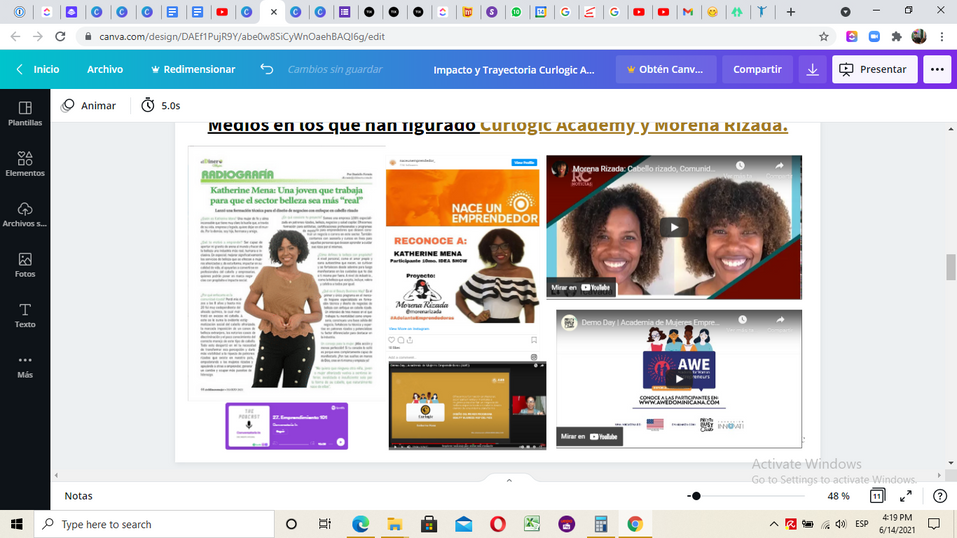Undo the last change
This screenshot has height=538, width=957.
(267, 69)
